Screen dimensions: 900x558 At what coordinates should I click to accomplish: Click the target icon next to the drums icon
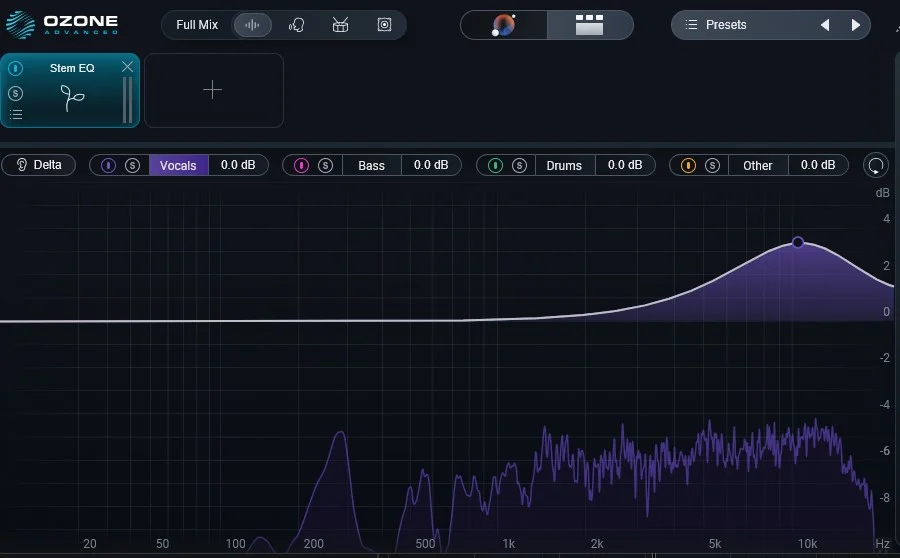click(384, 25)
